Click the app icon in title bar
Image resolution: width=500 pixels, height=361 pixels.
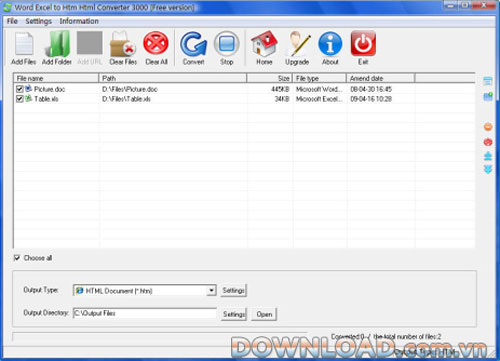click(x=7, y=7)
